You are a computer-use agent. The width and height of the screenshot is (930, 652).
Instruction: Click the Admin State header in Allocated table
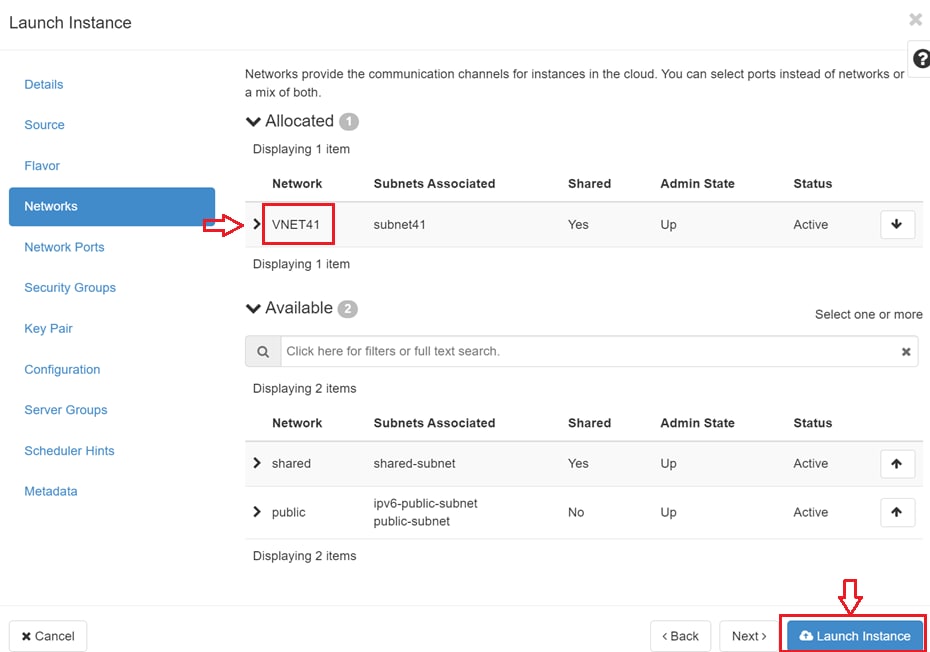[x=698, y=184]
